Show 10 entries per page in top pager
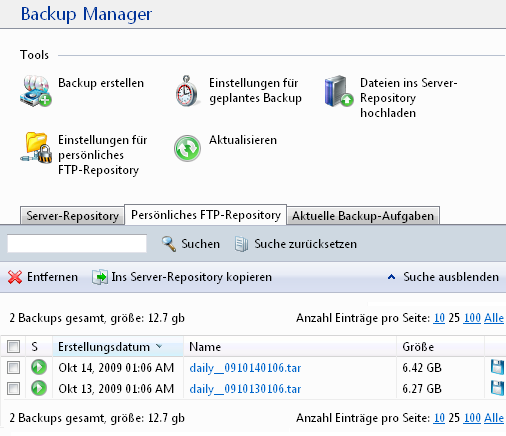 [439, 318]
